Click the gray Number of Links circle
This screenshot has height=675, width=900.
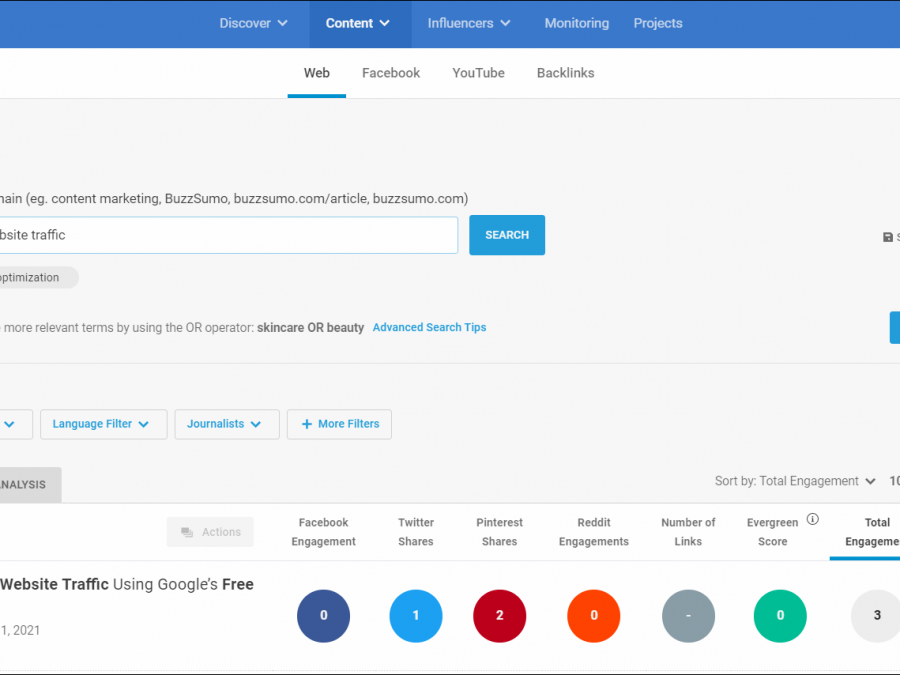pos(688,616)
